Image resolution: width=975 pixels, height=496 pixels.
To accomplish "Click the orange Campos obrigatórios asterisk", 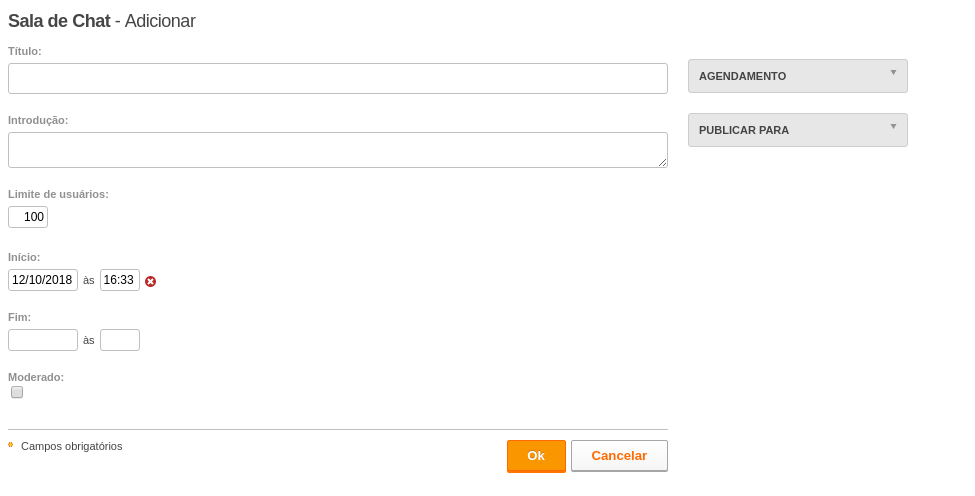I will pyautogui.click(x=11, y=445).
